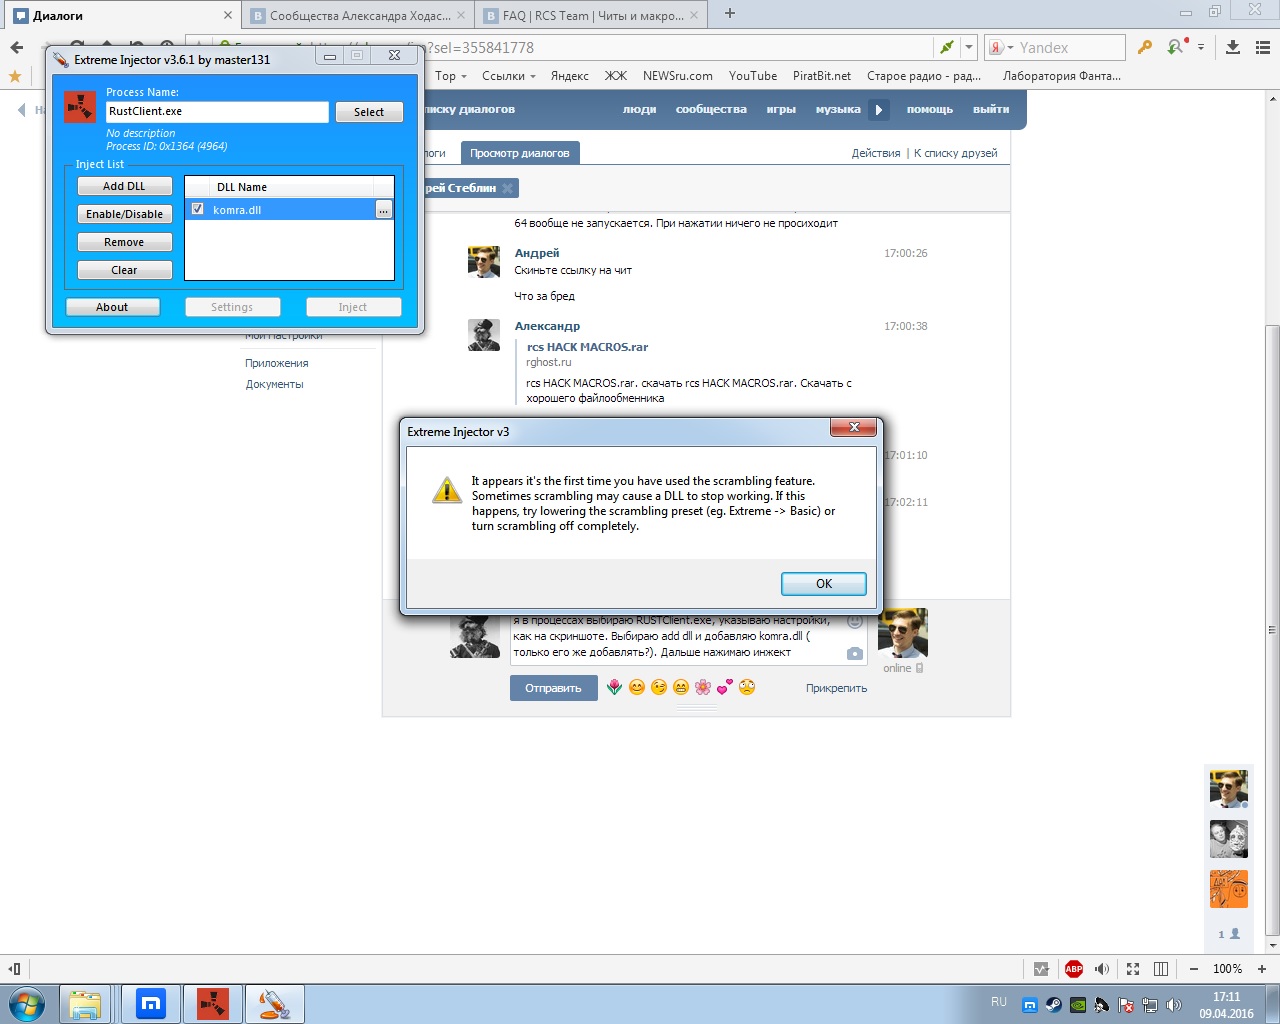This screenshot has height=1024, width=1280.
Task: Toggle browser sound mute in status bar
Action: coord(1102,969)
